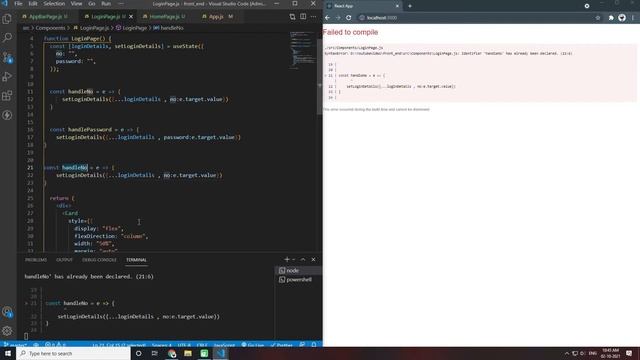Select the TERMINAL panel tab
The width and height of the screenshot is (640, 360).
tap(136, 260)
